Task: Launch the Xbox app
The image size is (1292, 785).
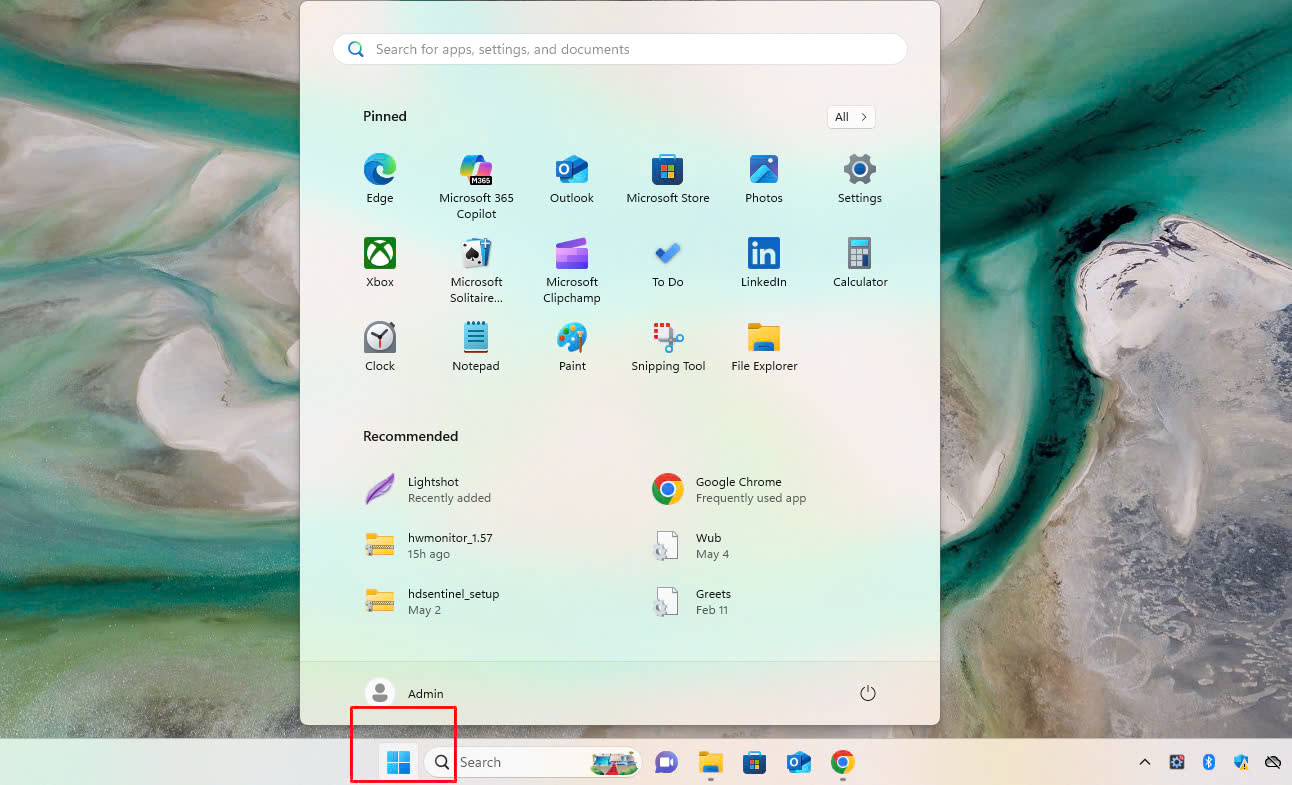Action: [380, 263]
